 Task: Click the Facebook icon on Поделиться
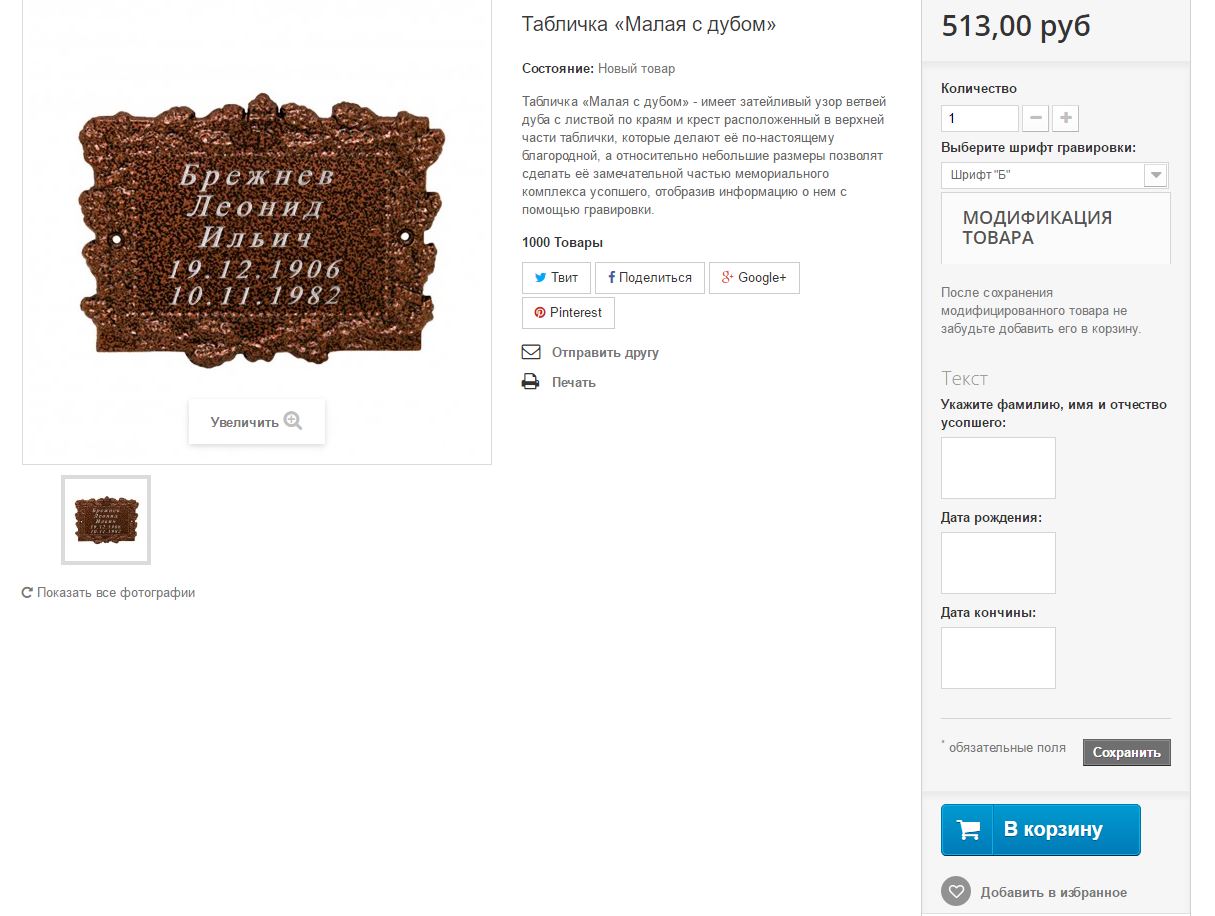[611, 278]
